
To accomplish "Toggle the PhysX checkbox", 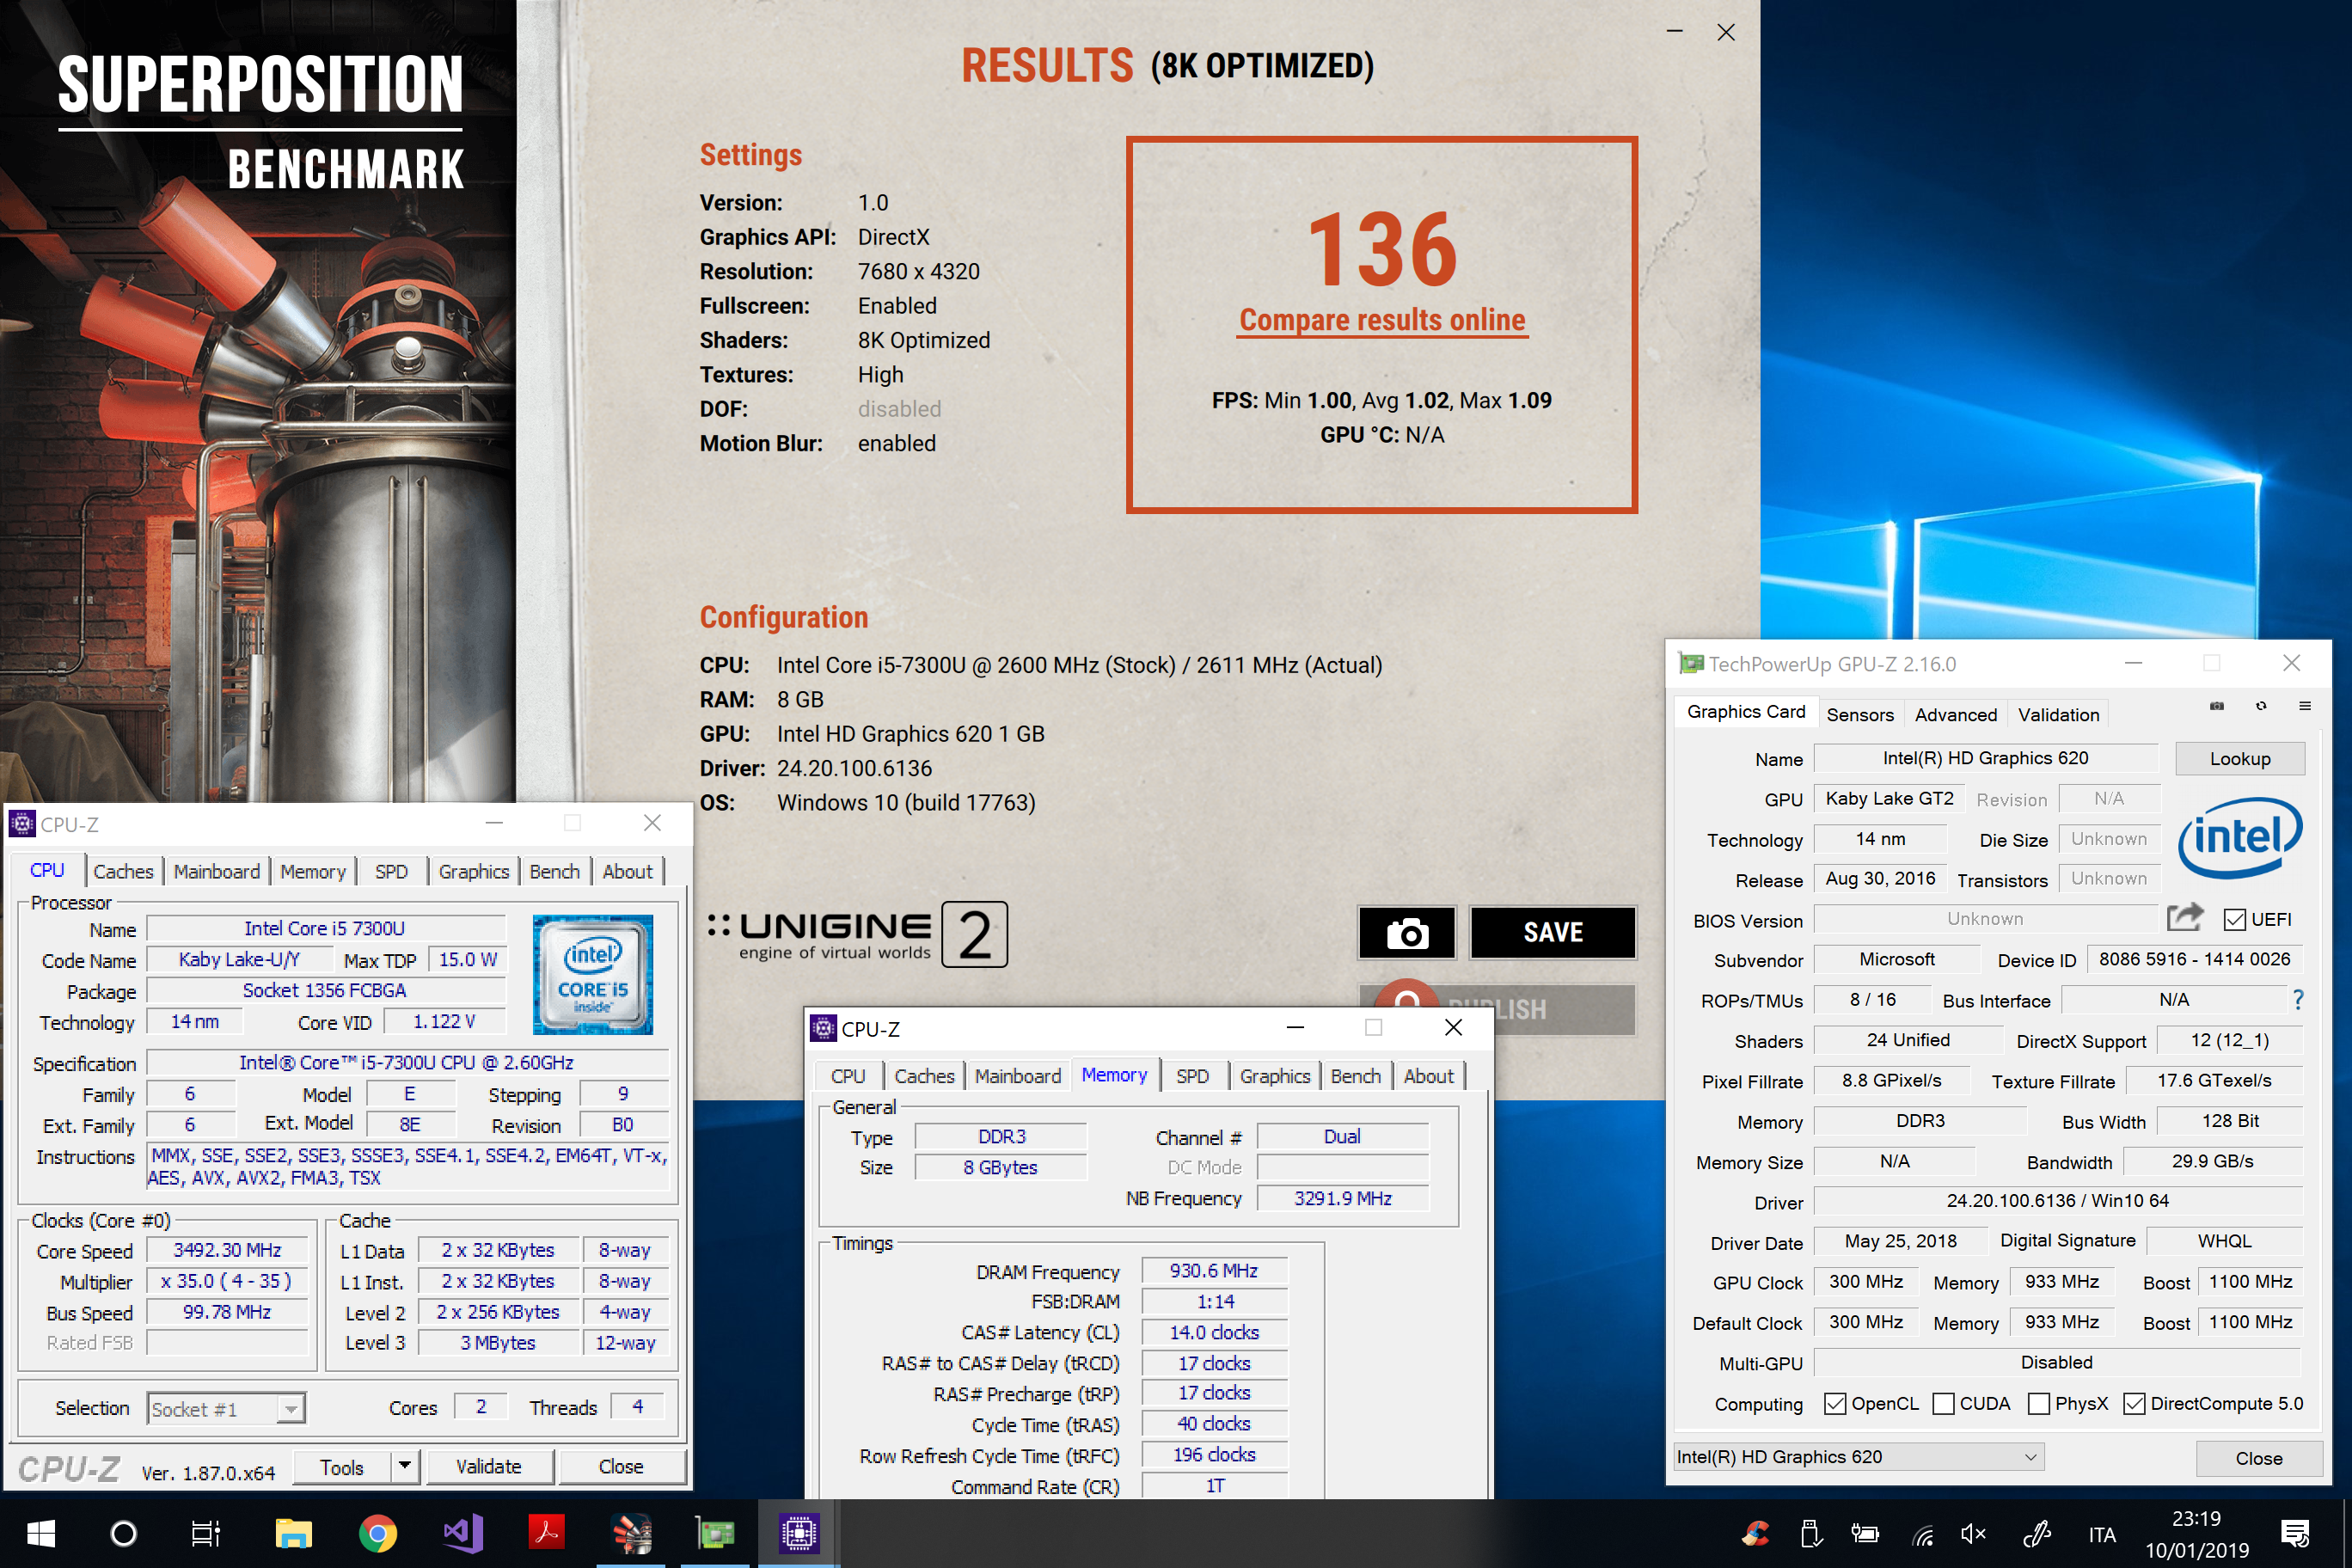I will click(2039, 1404).
